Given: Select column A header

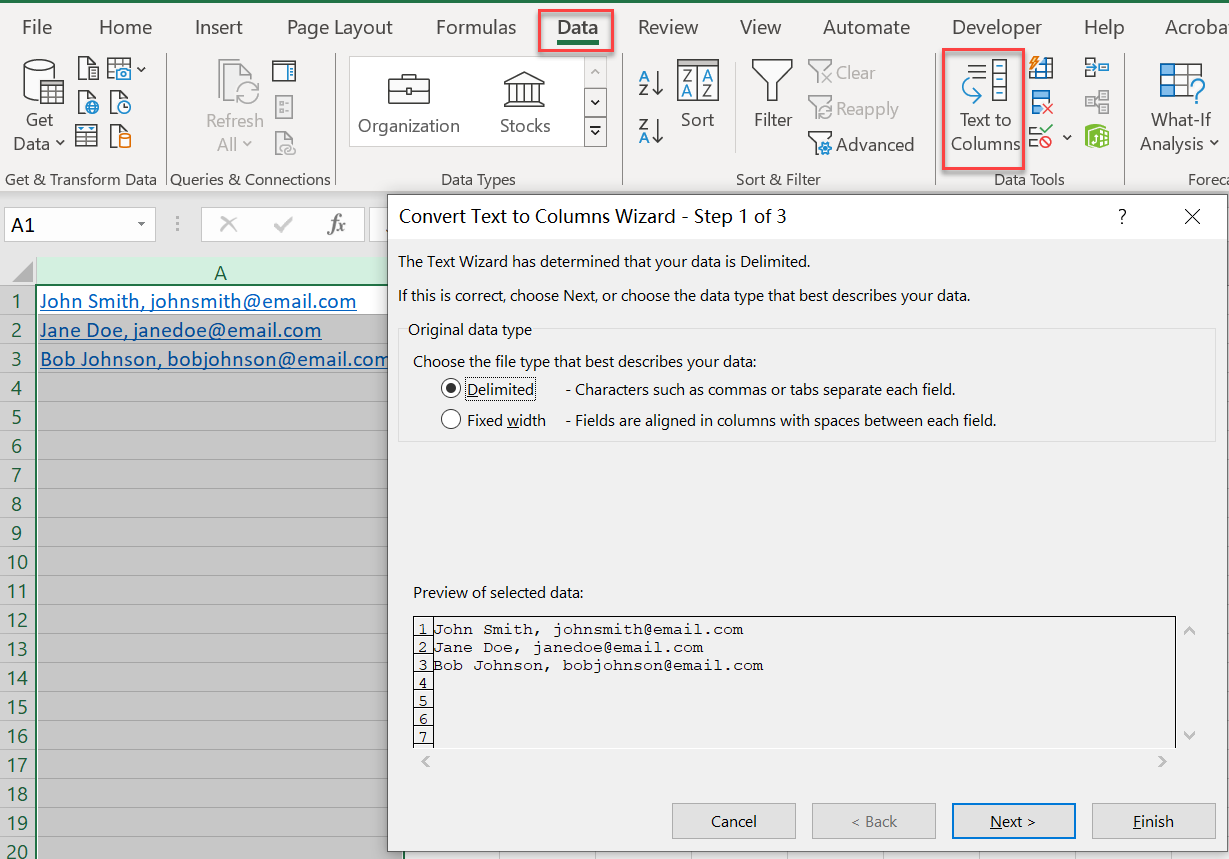Looking at the screenshot, I should point(220,273).
